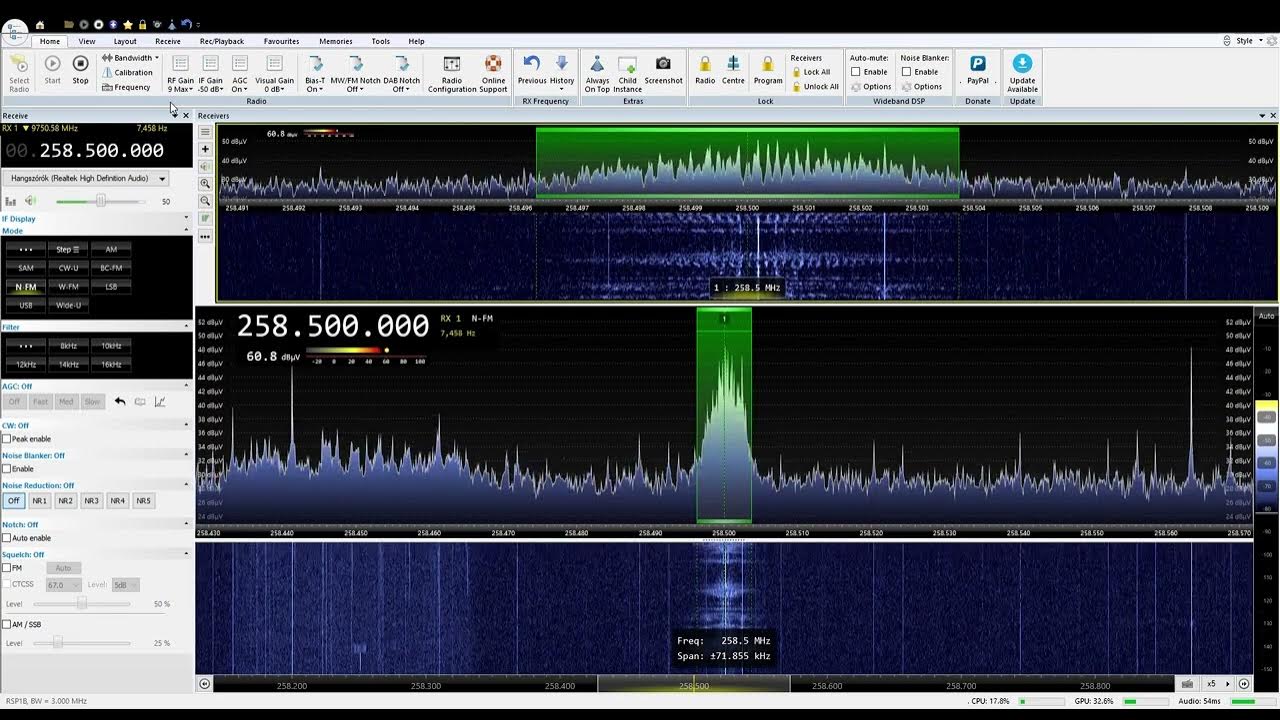Open the Memories ribbon tab
Screen dimensions: 1280x720
coord(335,41)
